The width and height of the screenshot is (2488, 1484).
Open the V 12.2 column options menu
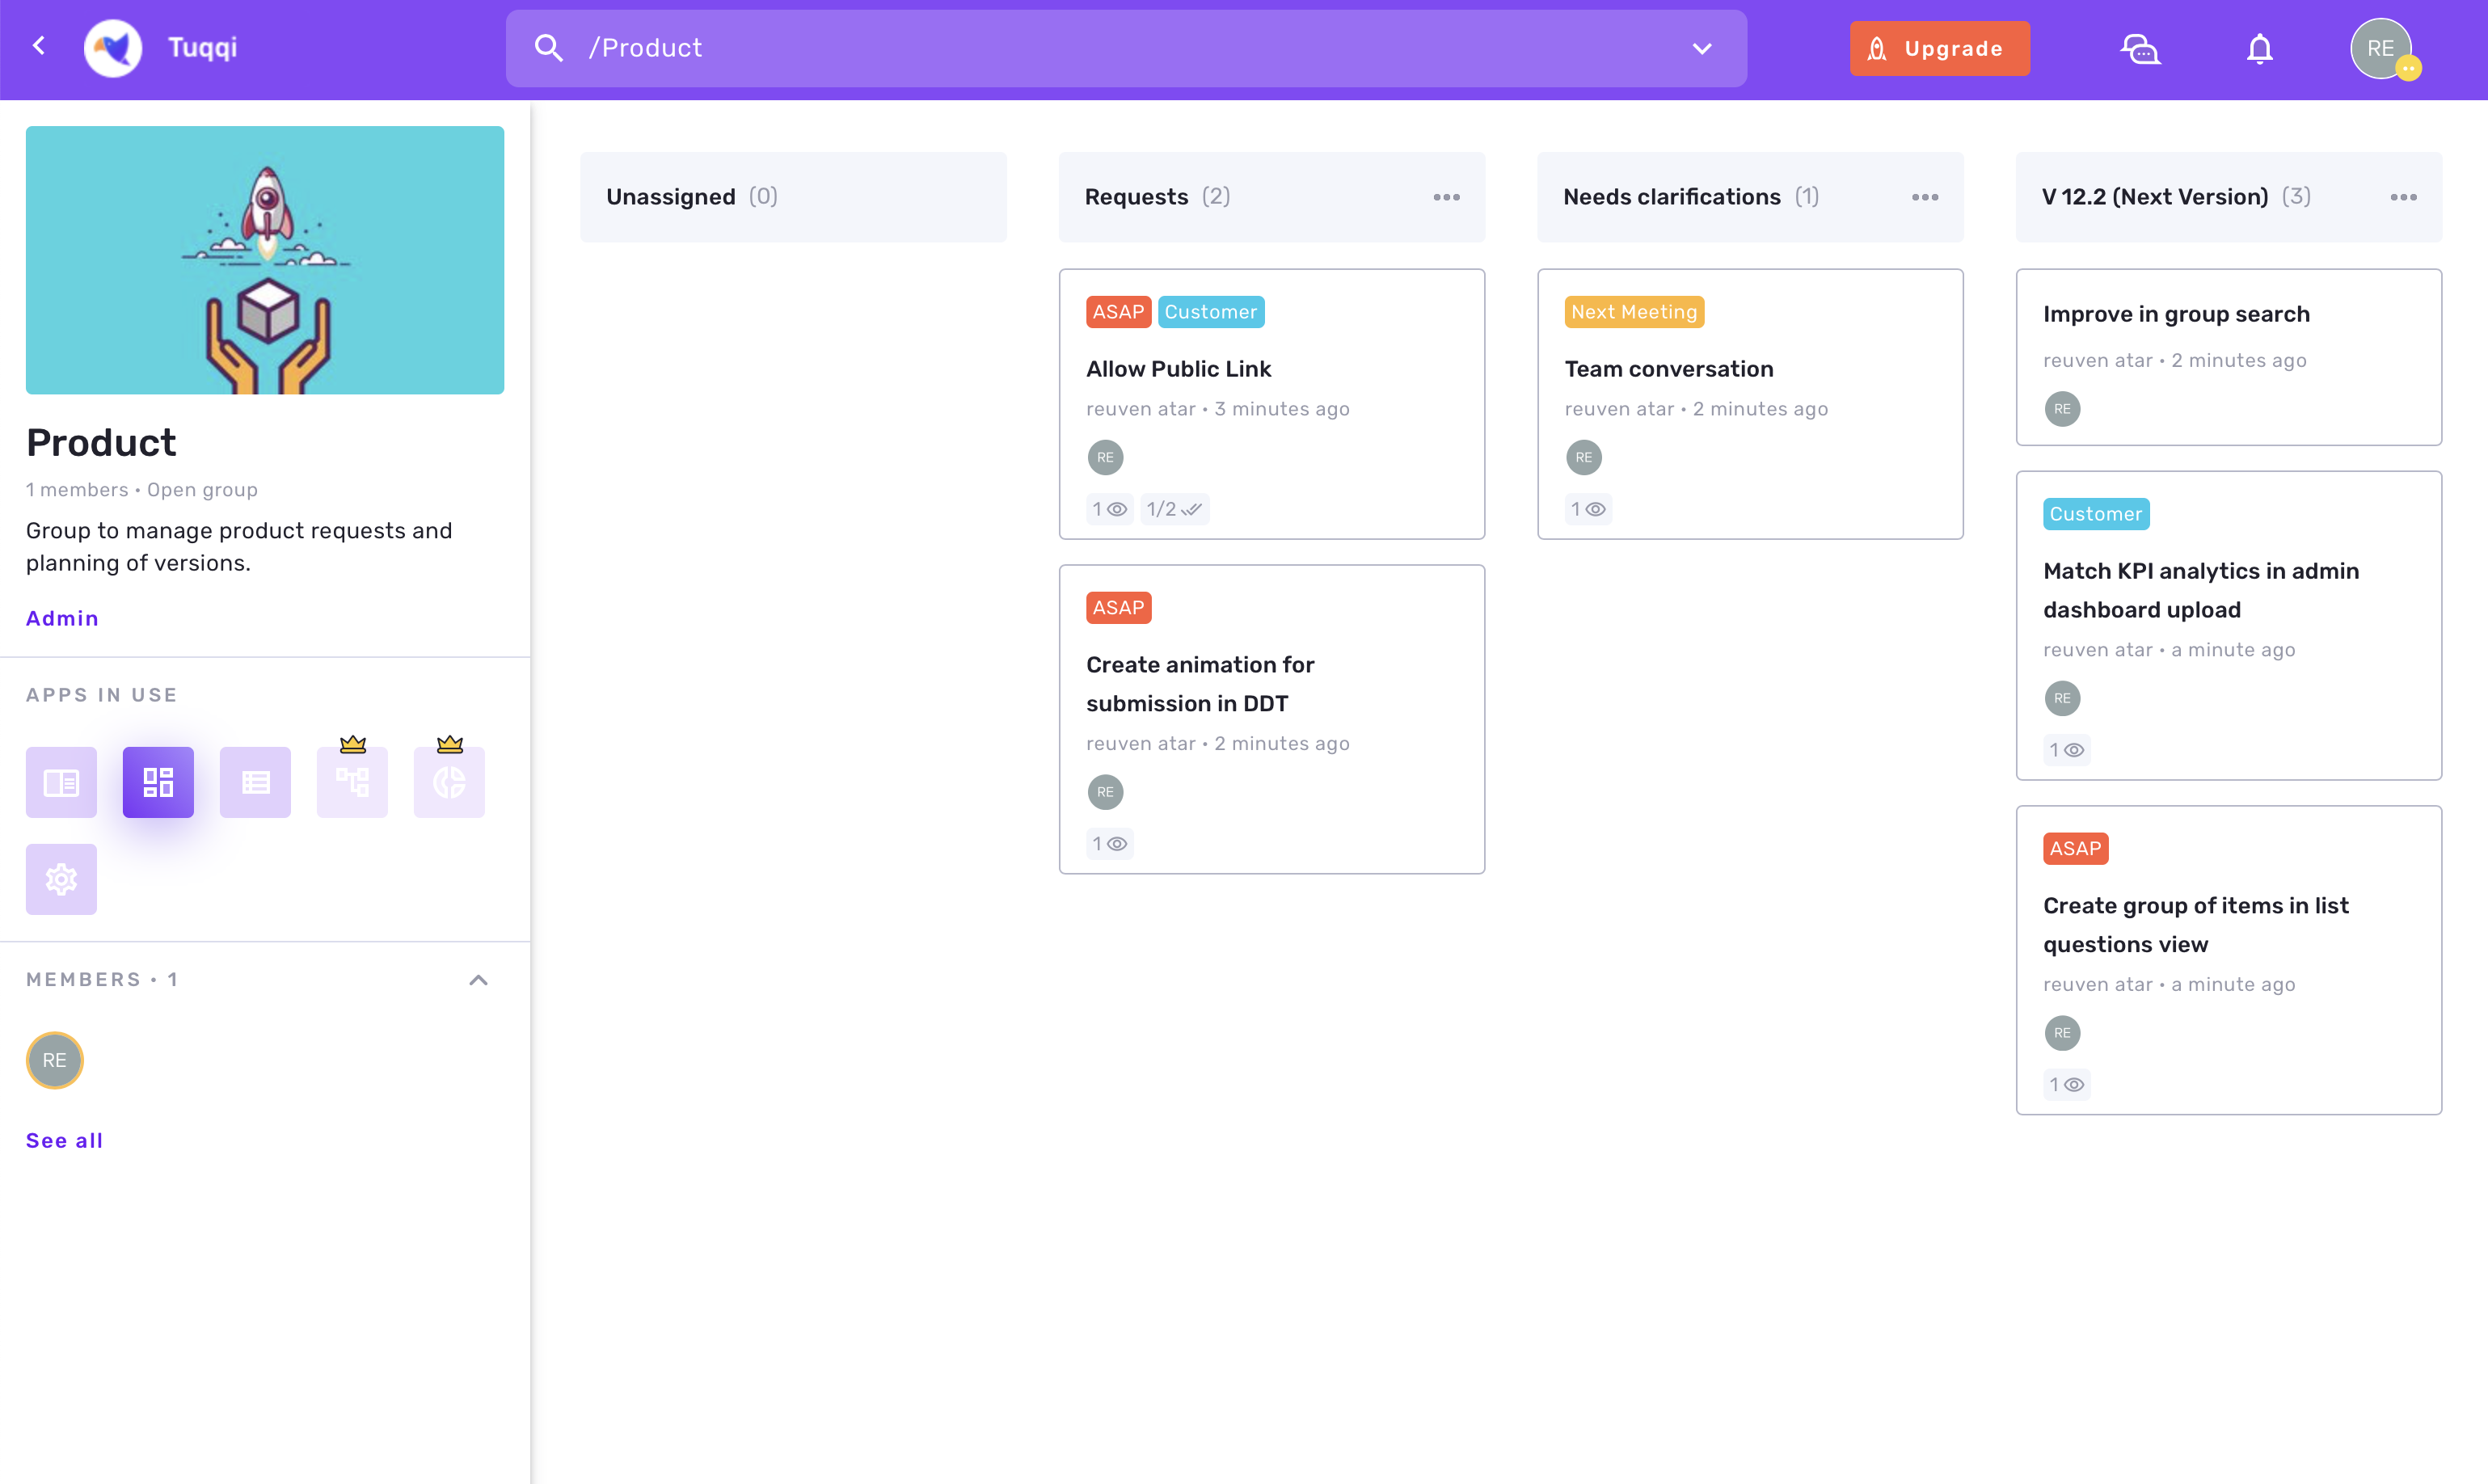click(x=2404, y=197)
